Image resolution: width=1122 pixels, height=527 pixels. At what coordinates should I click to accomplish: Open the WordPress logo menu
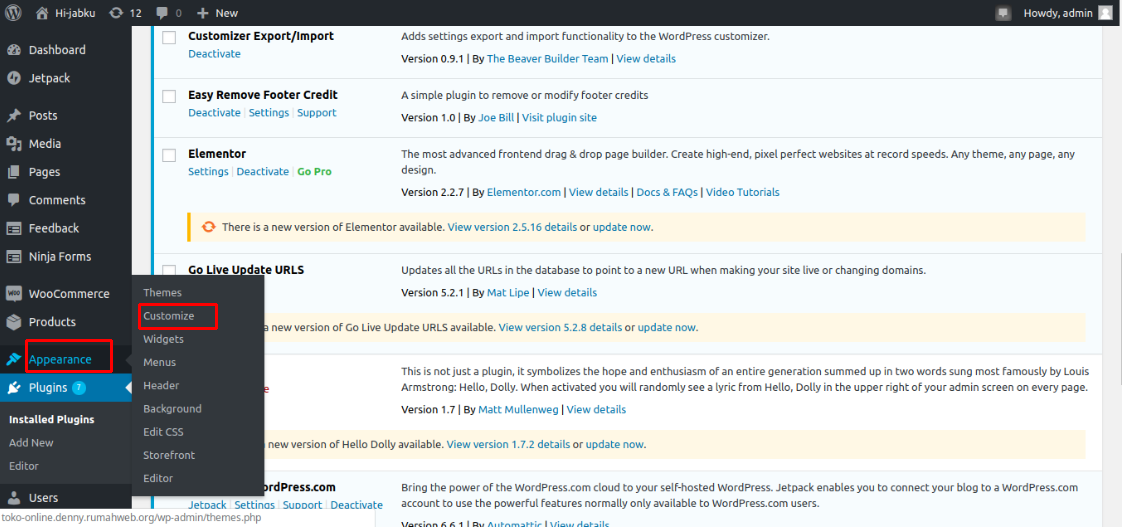pyautogui.click(x=14, y=13)
